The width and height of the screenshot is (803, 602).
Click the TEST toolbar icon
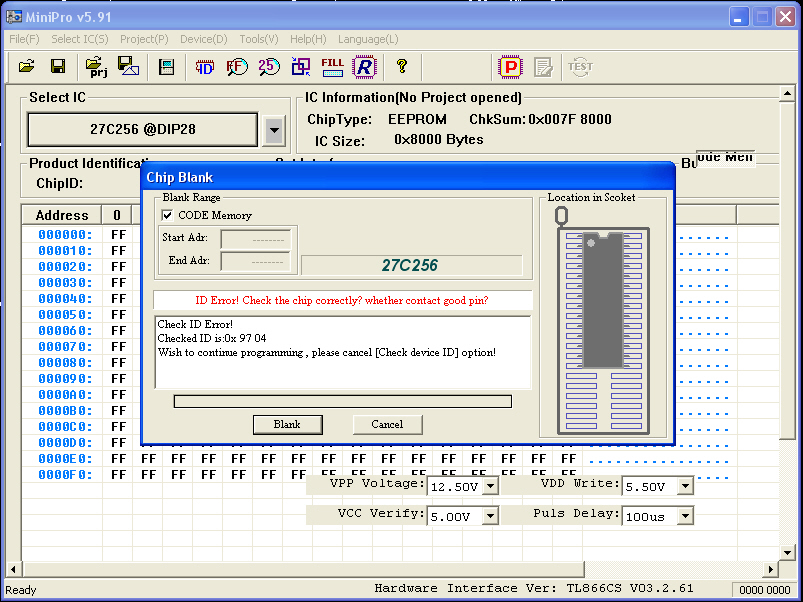[580, 67]
